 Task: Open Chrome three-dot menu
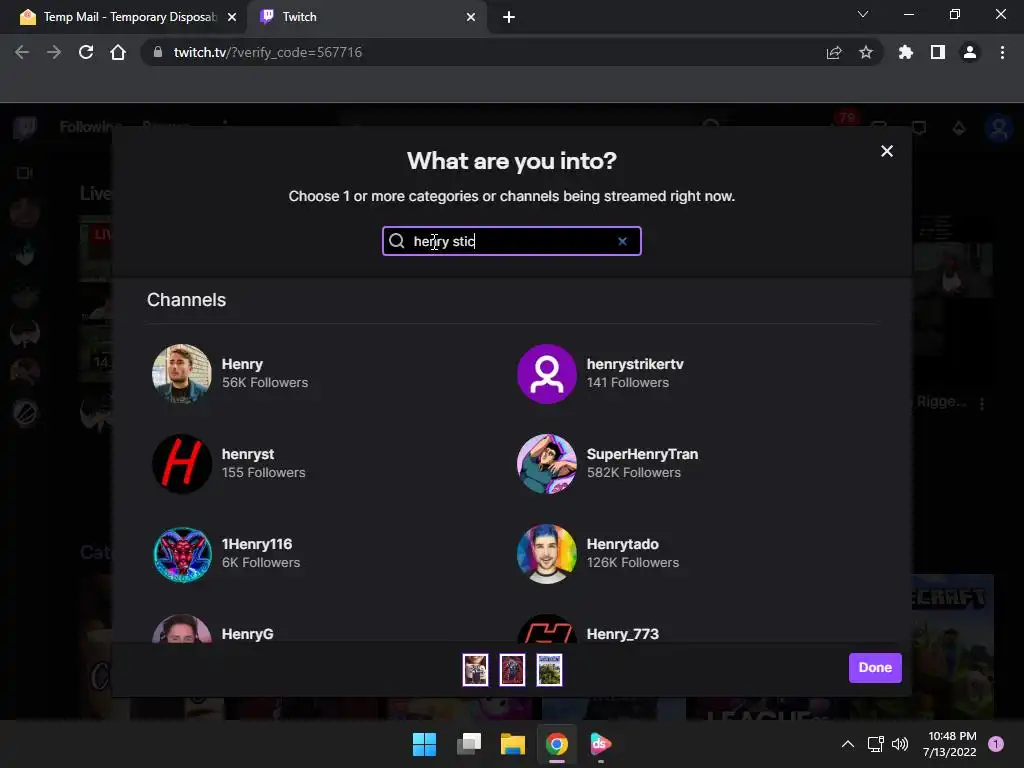[x=1002, y=52]
